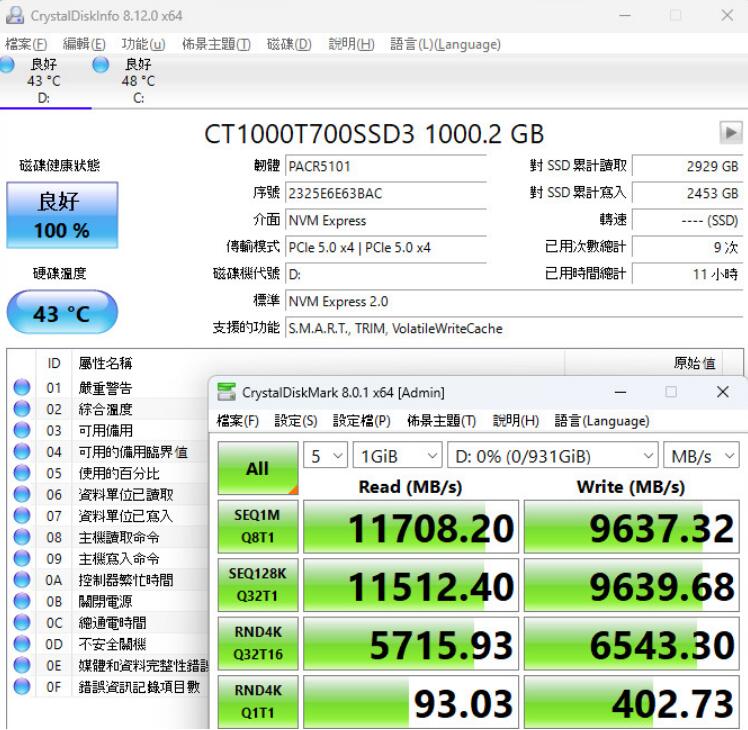Click the blue status orb for attribute 0A
The image size is (748, 730).
21,580
